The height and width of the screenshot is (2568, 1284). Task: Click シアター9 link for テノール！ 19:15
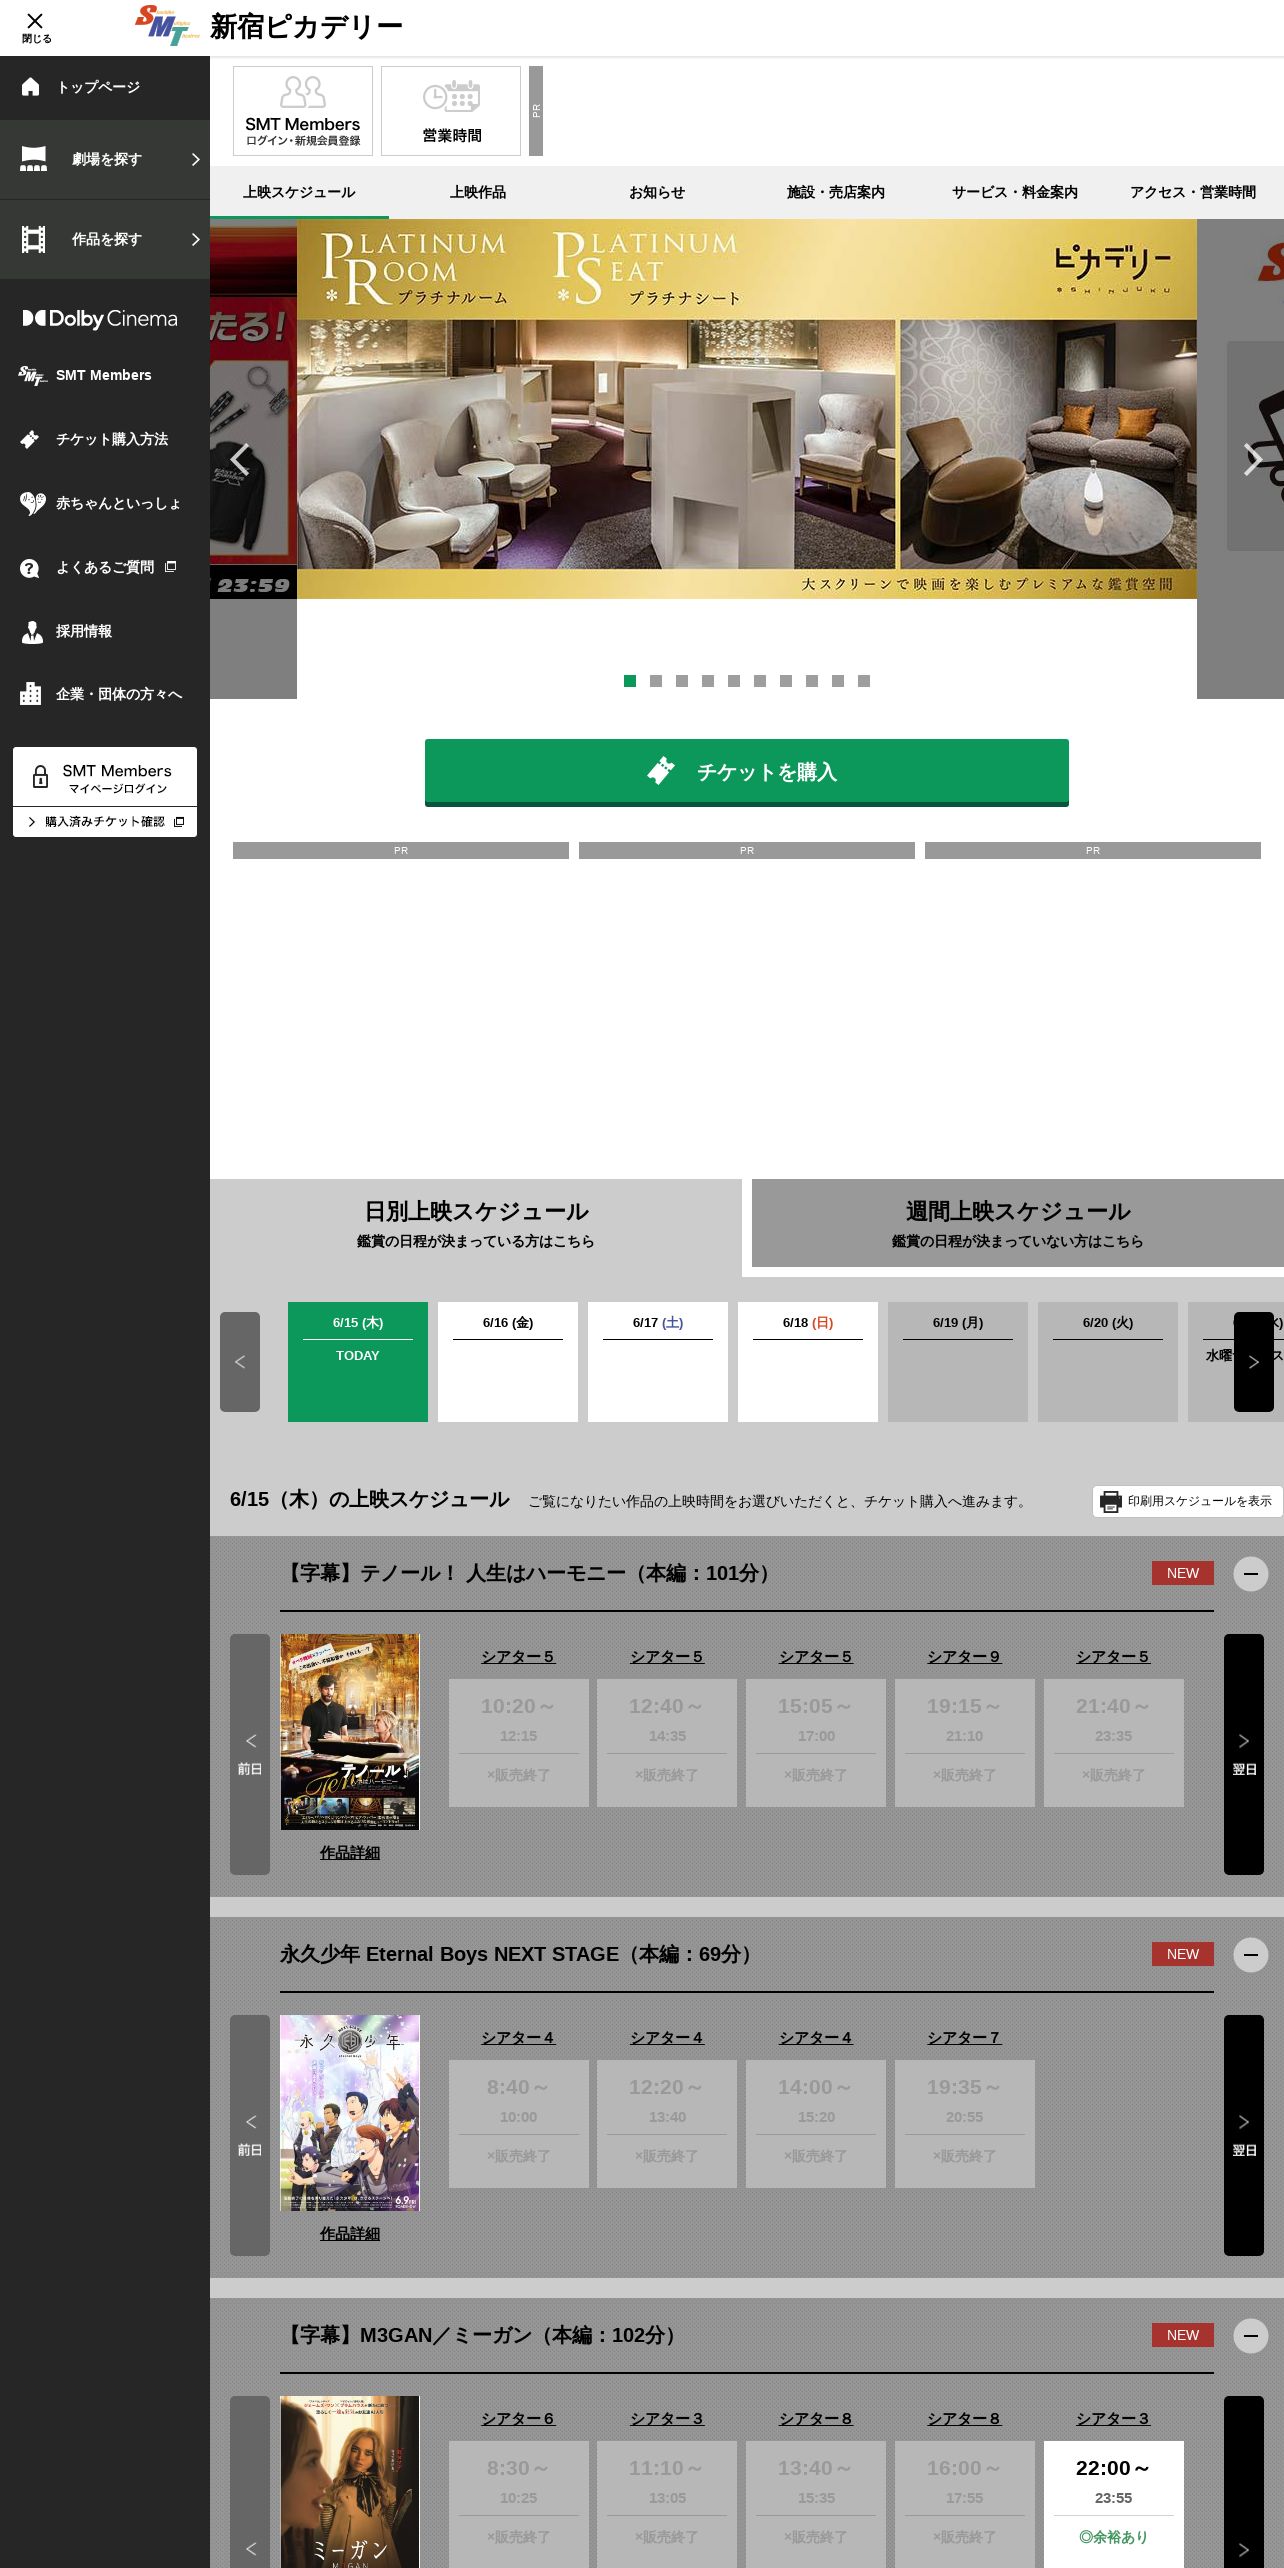(964, 1657)
